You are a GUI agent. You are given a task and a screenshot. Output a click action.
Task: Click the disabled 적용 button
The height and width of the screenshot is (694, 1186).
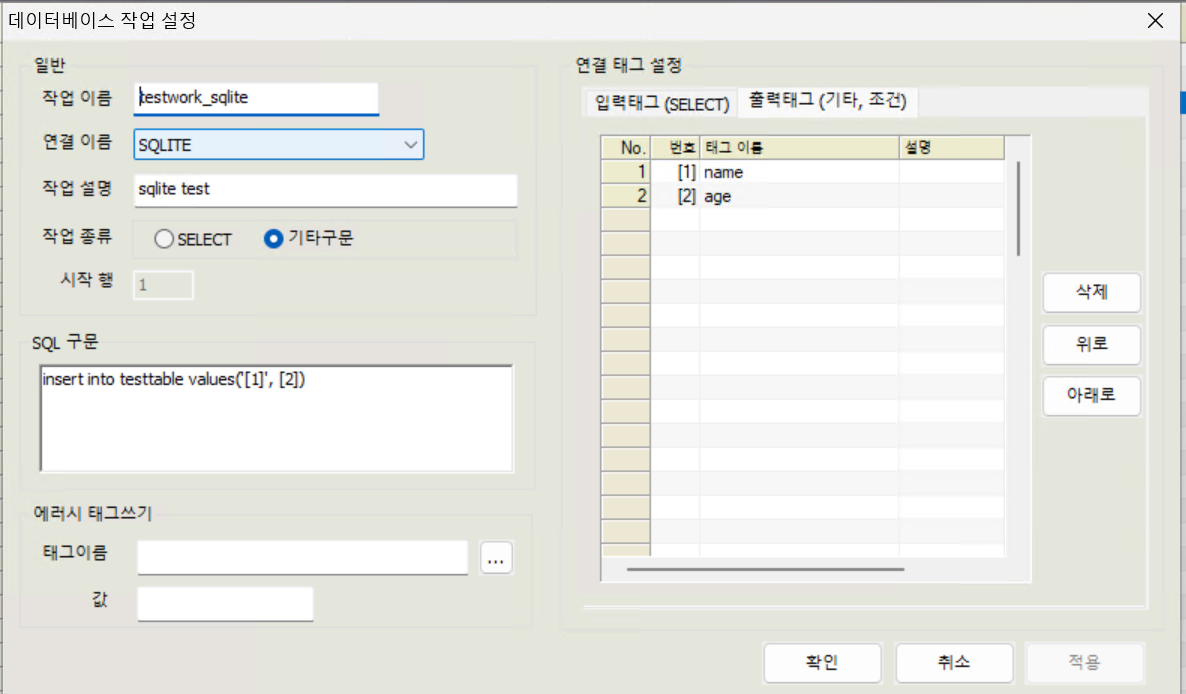1085,662
